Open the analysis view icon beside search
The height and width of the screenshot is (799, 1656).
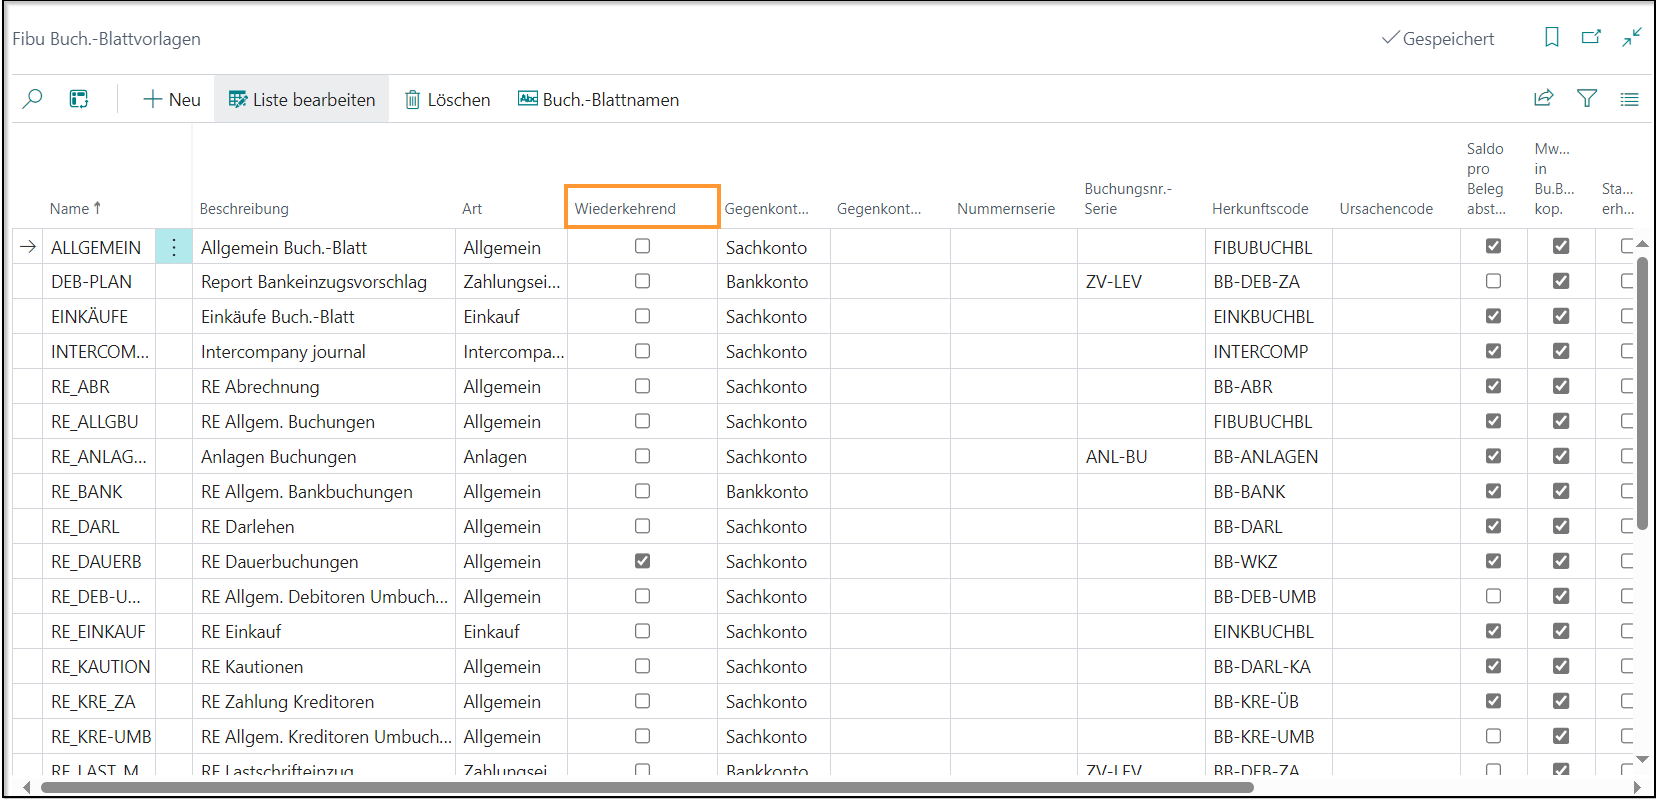coord(79,99)
